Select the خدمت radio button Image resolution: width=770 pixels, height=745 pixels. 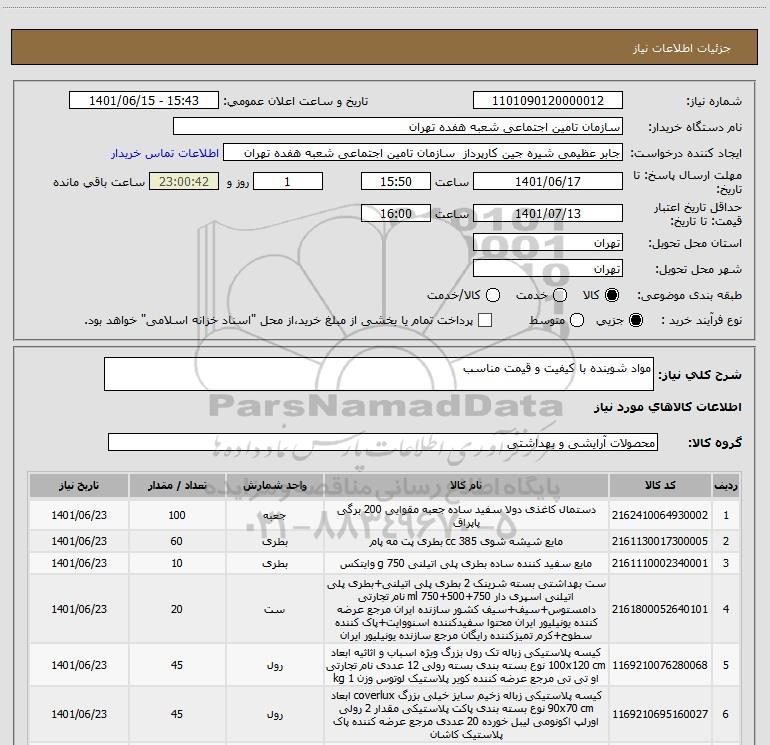tap(560, 295)
